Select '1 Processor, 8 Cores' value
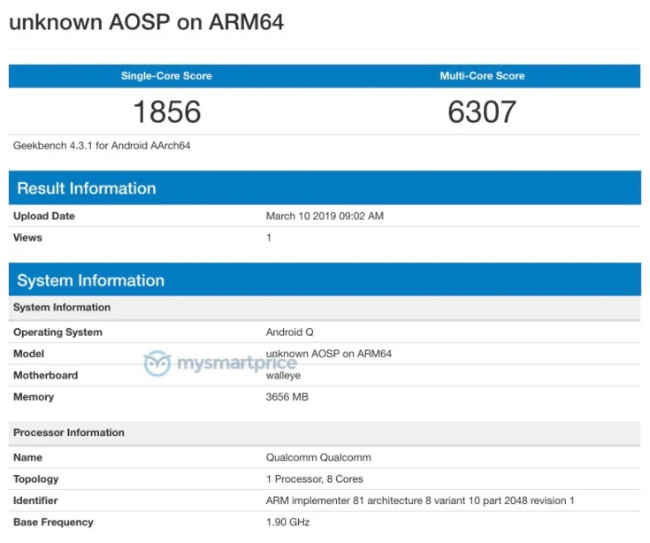 315,479
